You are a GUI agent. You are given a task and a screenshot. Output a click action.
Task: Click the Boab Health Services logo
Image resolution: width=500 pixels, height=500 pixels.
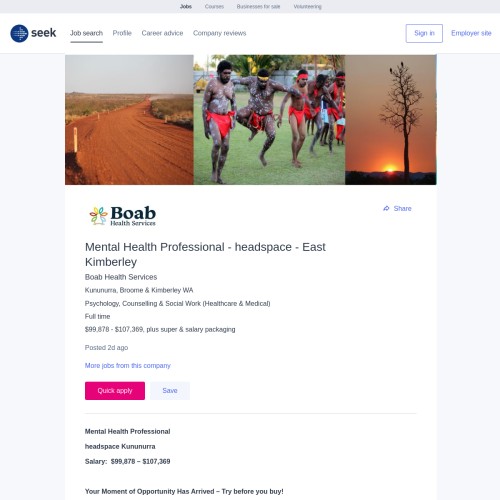point(123,216)
